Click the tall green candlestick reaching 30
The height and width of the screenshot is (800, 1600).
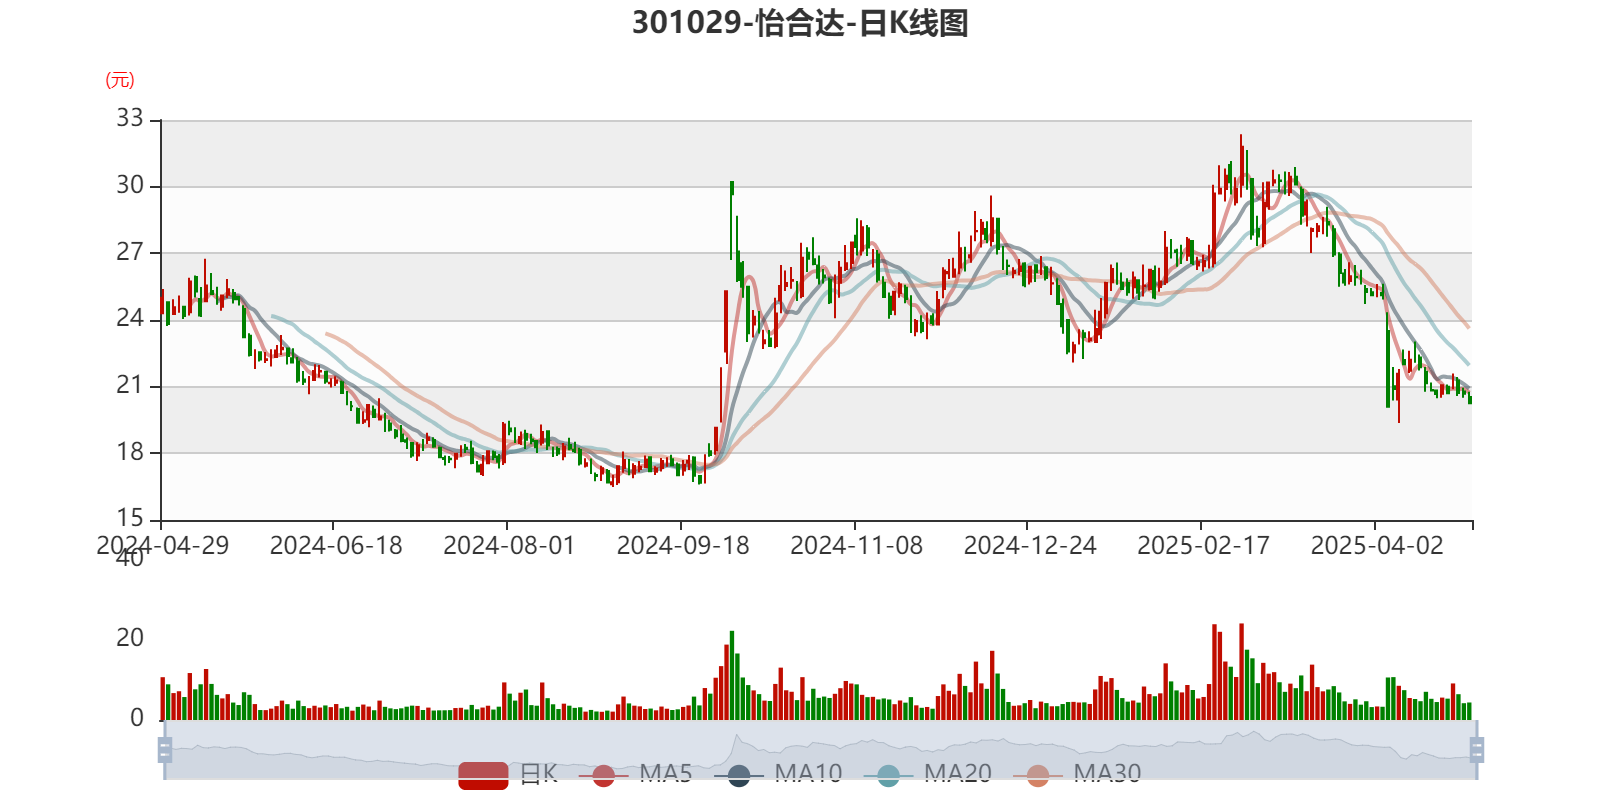tap(732, 220)
